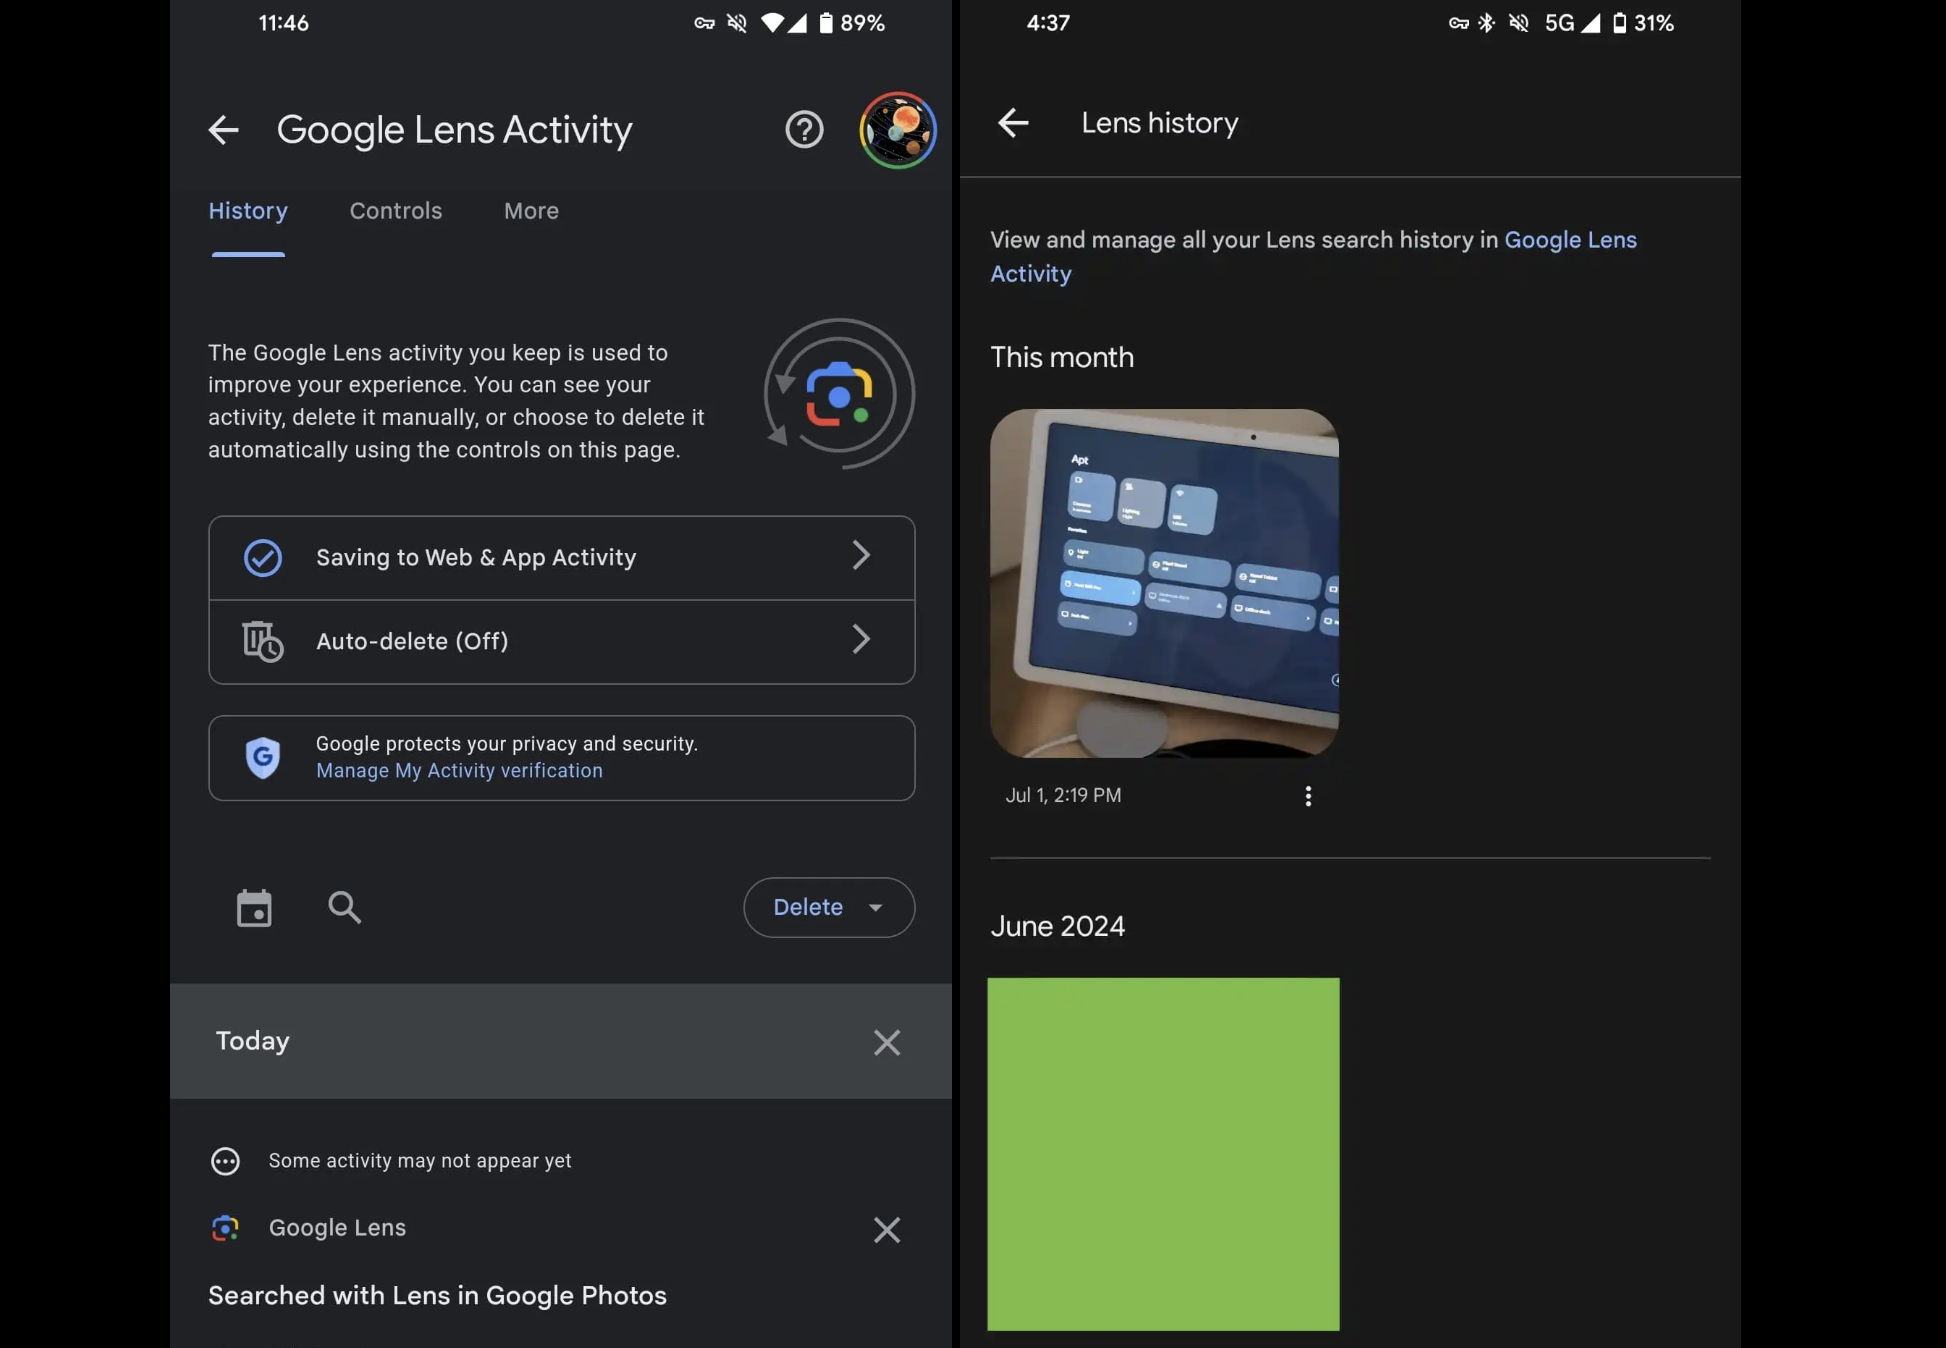Screen dimensions: 1946x1348
Task: Tap the Web & App Activity checkmark icon
Action: (x=263, y=557)
